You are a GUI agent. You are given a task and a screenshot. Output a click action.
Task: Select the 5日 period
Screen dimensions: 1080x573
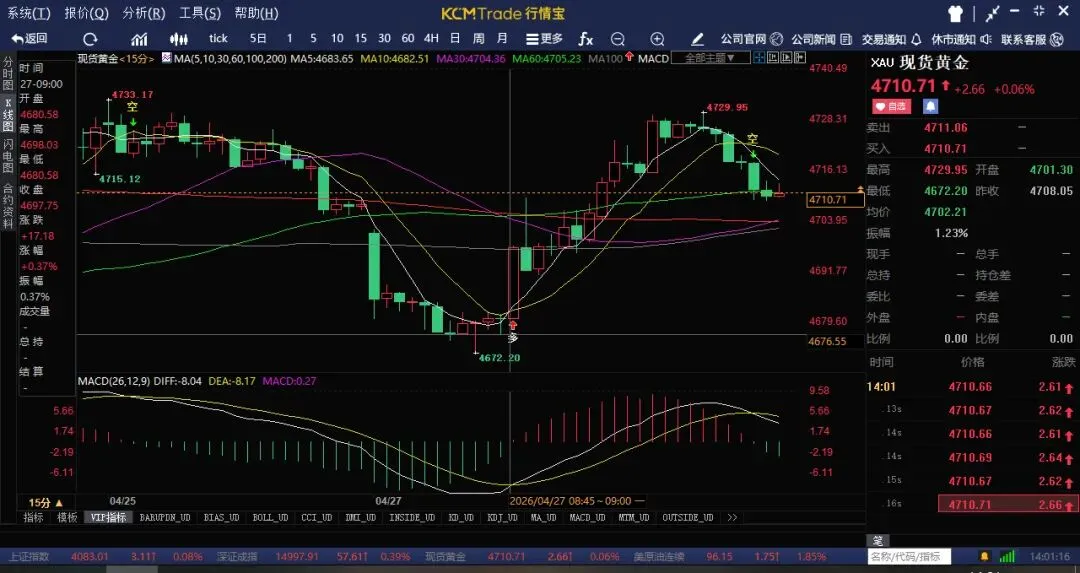(x=258, y=39)
